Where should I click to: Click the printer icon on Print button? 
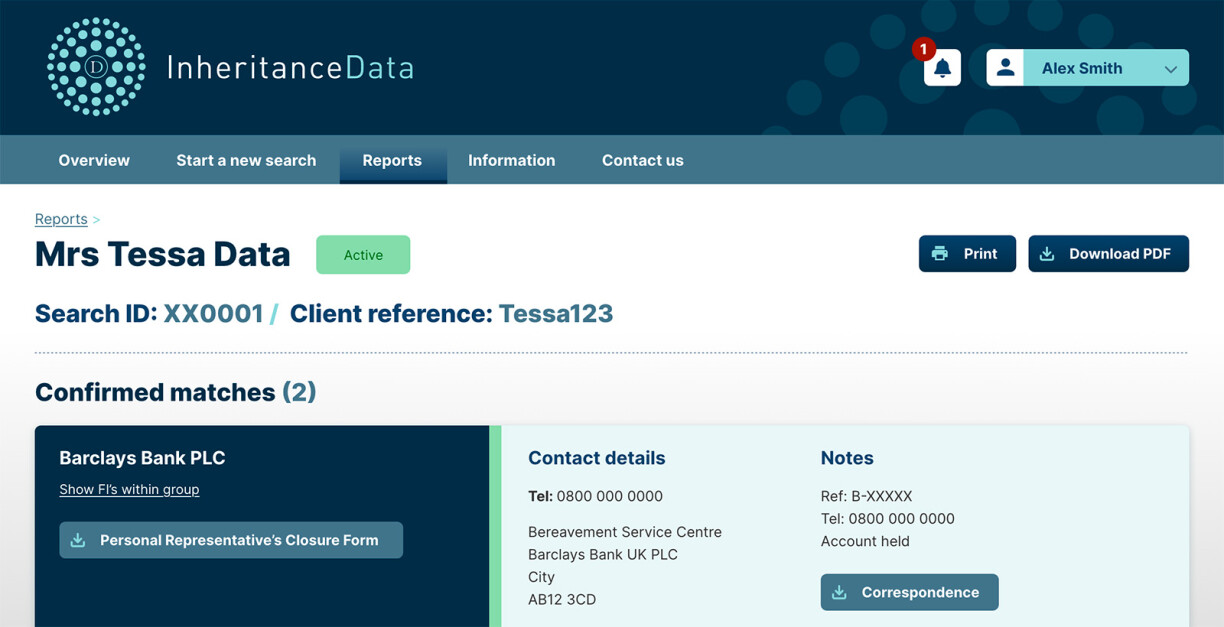click(x=940, y=254)
